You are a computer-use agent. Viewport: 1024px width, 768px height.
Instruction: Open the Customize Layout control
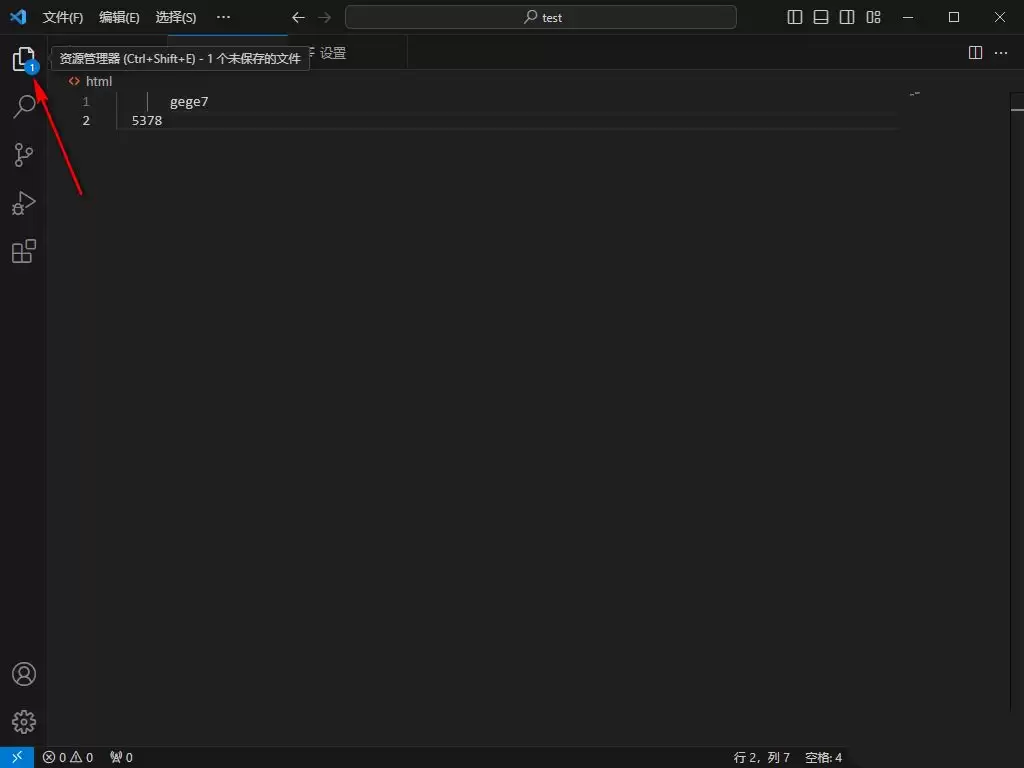point(872,17)
